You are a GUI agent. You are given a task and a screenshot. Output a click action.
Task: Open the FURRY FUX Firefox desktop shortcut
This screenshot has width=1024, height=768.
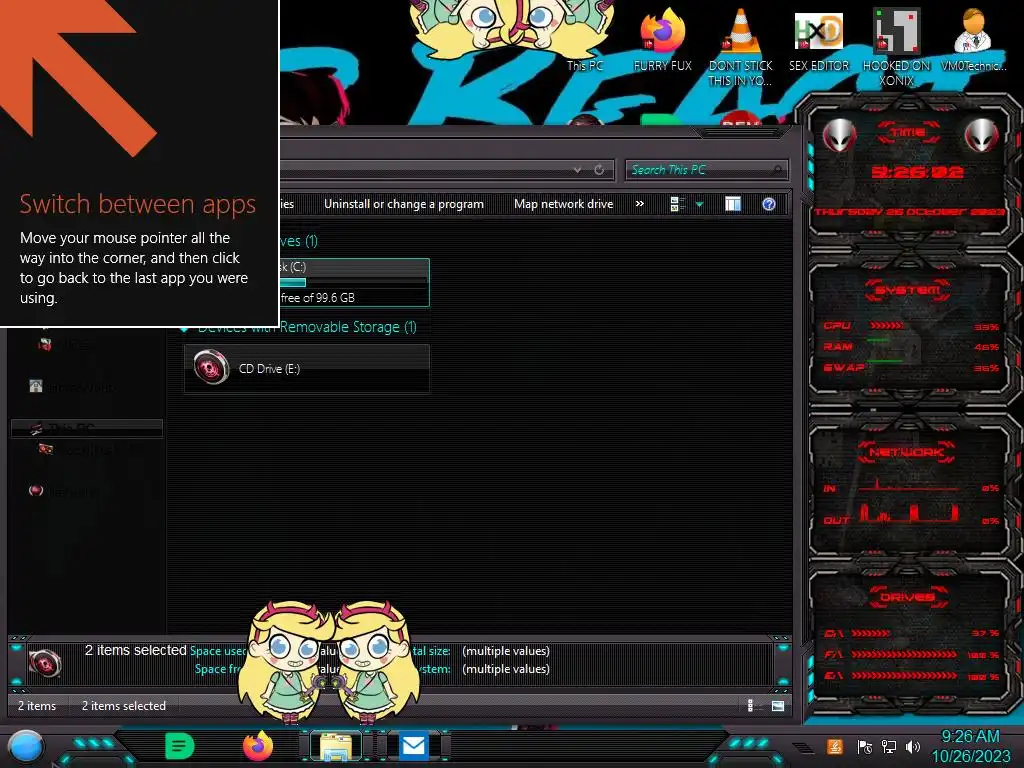tap(662, 39)
